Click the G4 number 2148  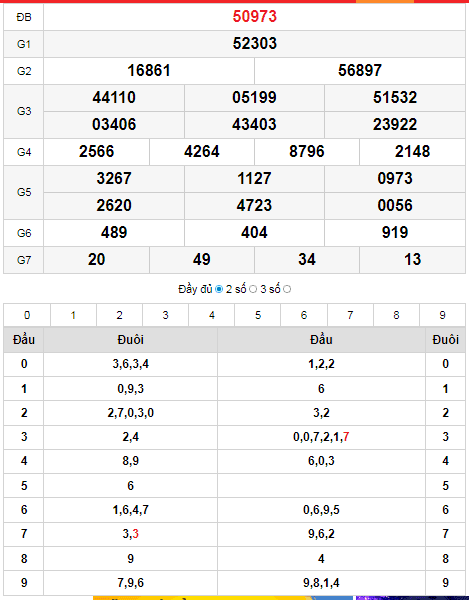tap(412, 152)
